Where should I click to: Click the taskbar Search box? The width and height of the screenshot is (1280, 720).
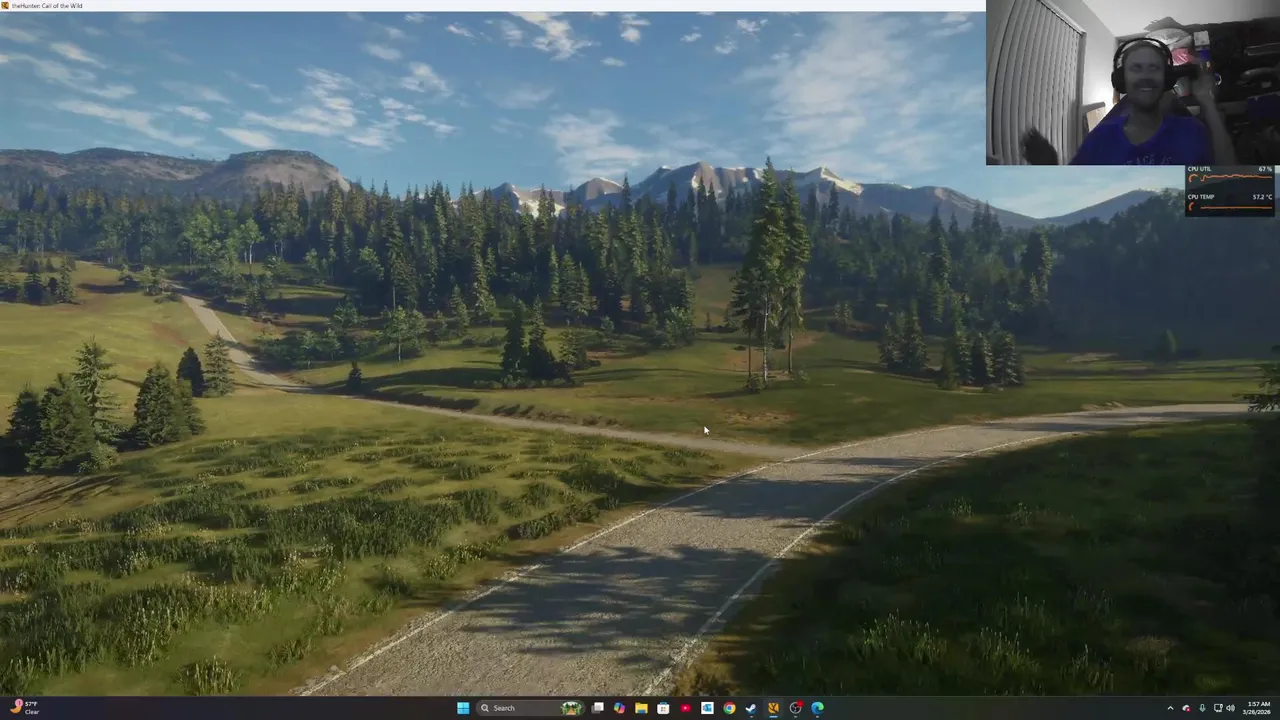click(530, 708)
